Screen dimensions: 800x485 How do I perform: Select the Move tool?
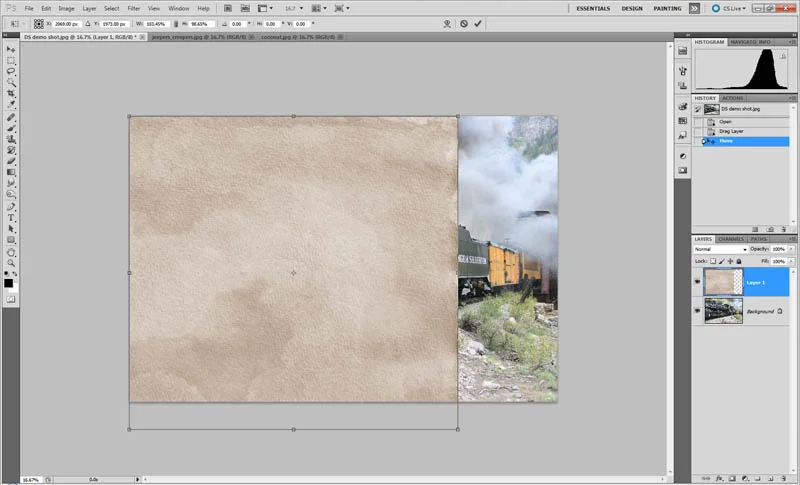click(x=11, y=49)
